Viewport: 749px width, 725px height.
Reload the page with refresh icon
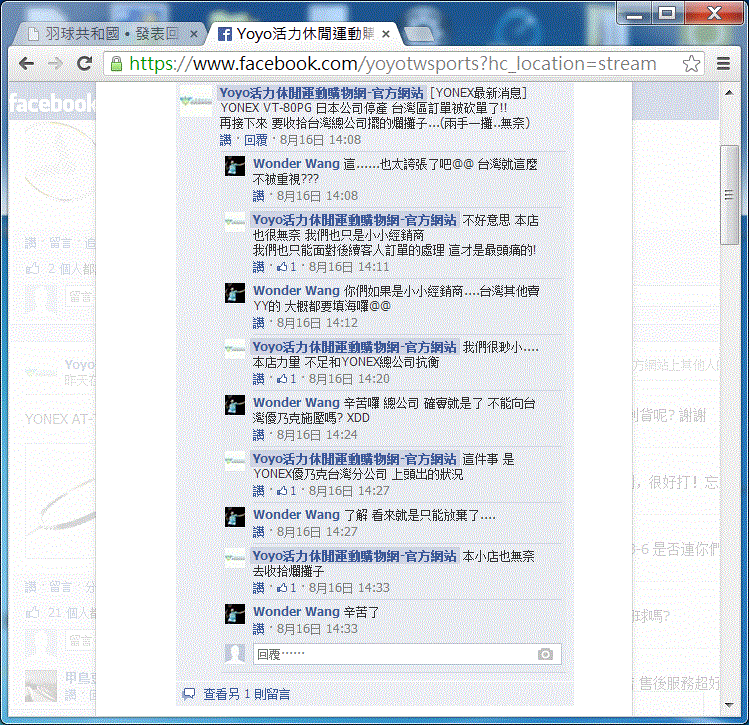coord(85,63)
